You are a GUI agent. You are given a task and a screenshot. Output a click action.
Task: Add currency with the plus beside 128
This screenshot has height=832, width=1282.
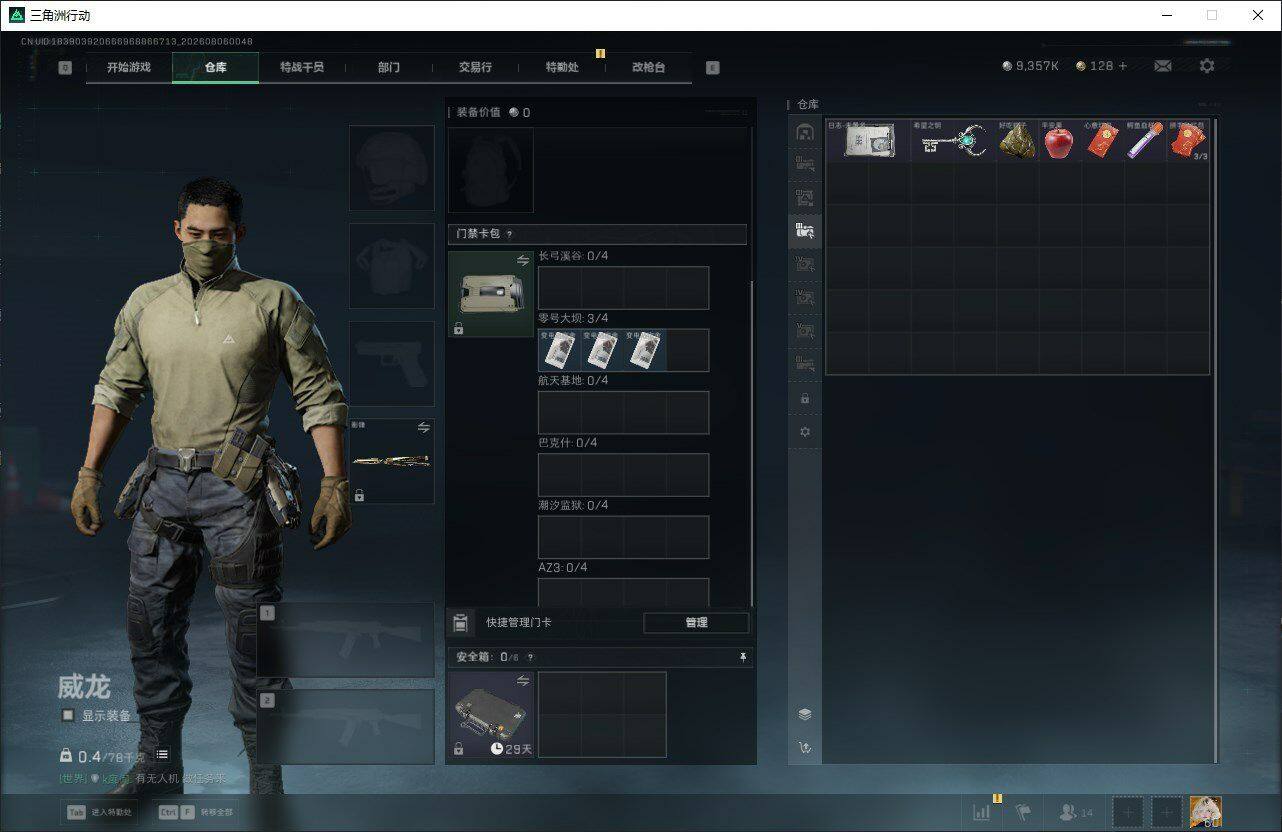pos(1123,66)
